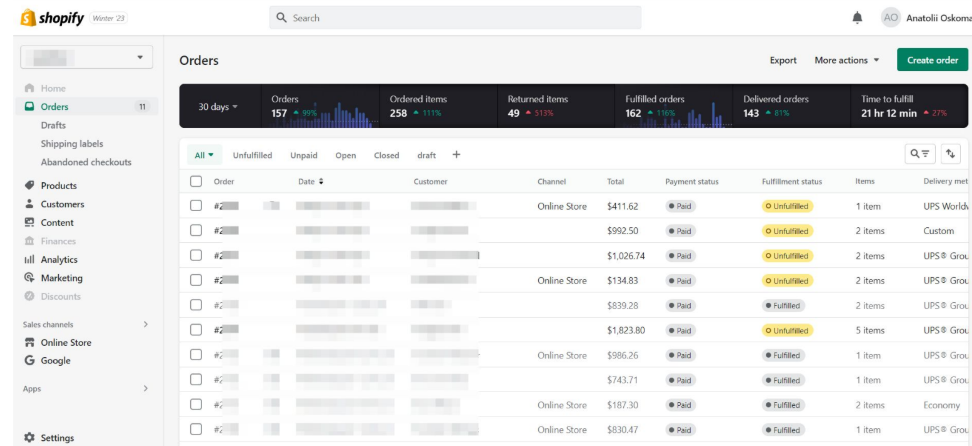Click the Settings gear icon
972x446 pixels.
click(x=29, y=438)
